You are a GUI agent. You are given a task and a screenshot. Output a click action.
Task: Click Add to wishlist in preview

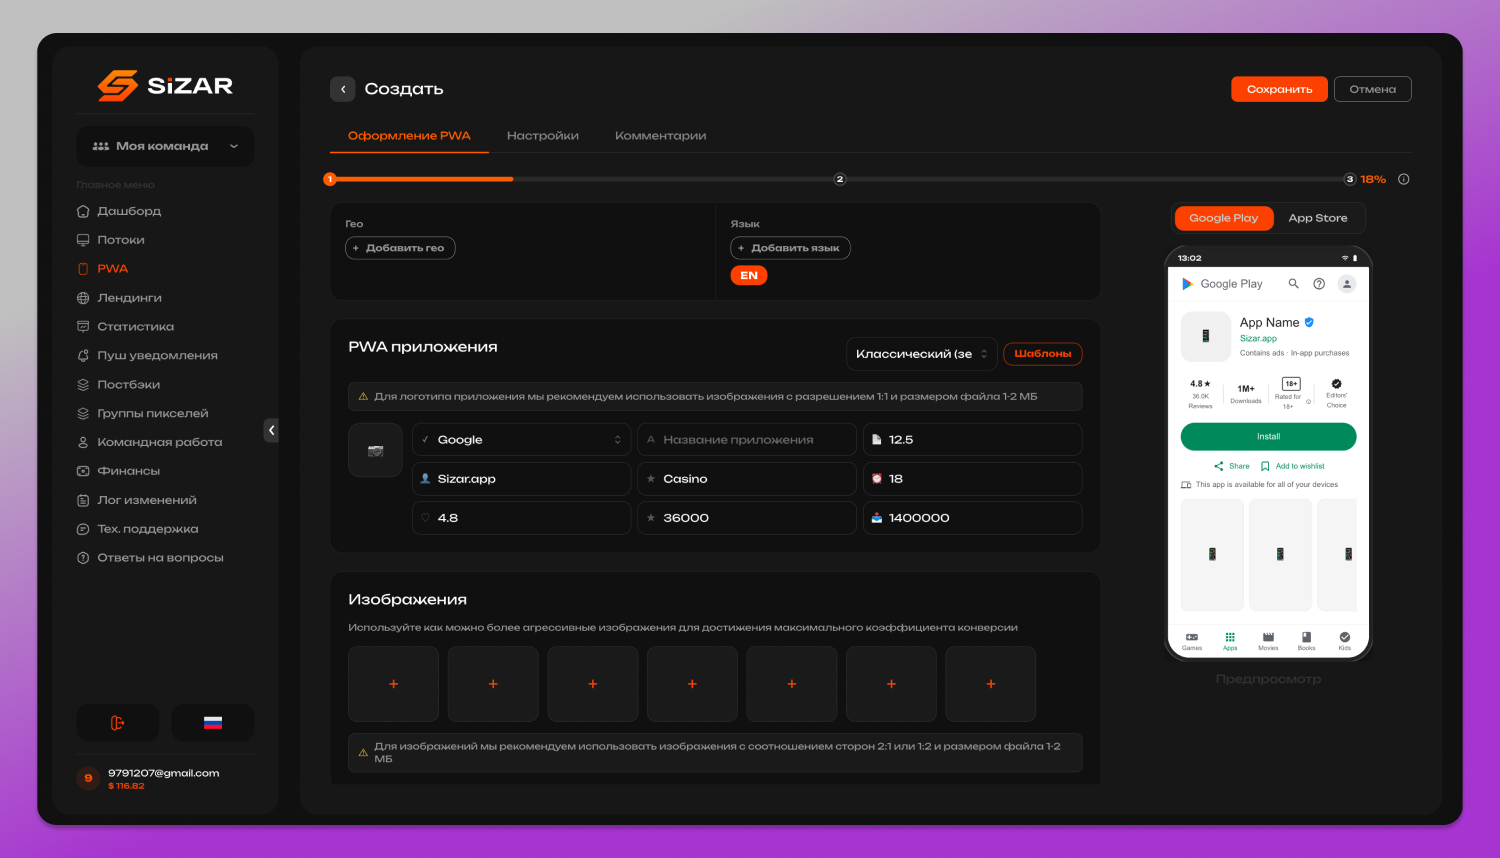pyautogui.click(x=1293, y=466)
